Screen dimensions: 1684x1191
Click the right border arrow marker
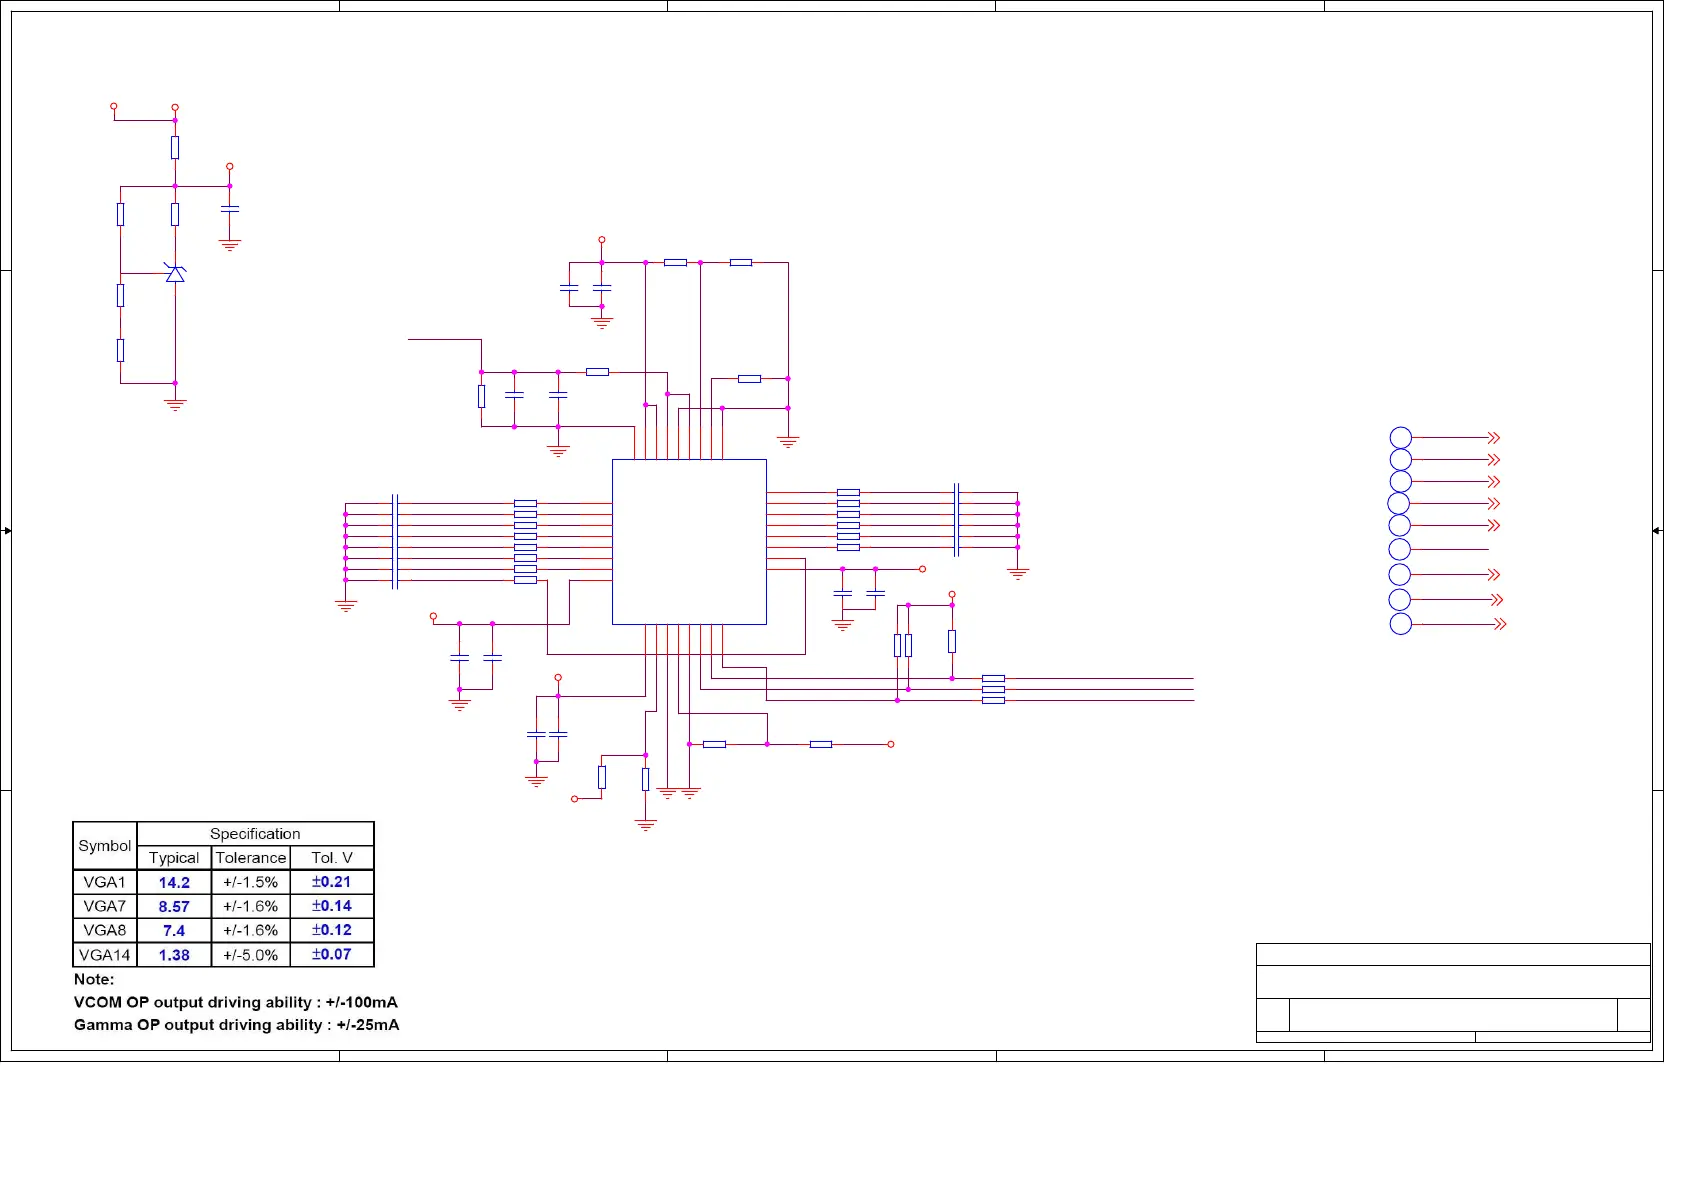pyautogui.click(x=1657, y=530)
